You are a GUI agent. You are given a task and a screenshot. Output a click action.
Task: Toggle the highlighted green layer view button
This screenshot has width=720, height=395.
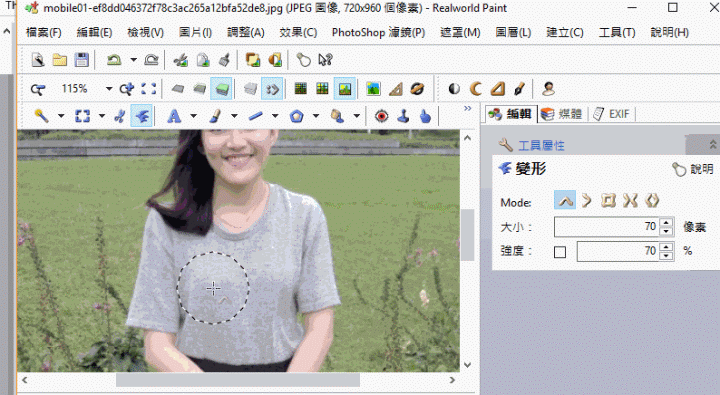point(221,89)
